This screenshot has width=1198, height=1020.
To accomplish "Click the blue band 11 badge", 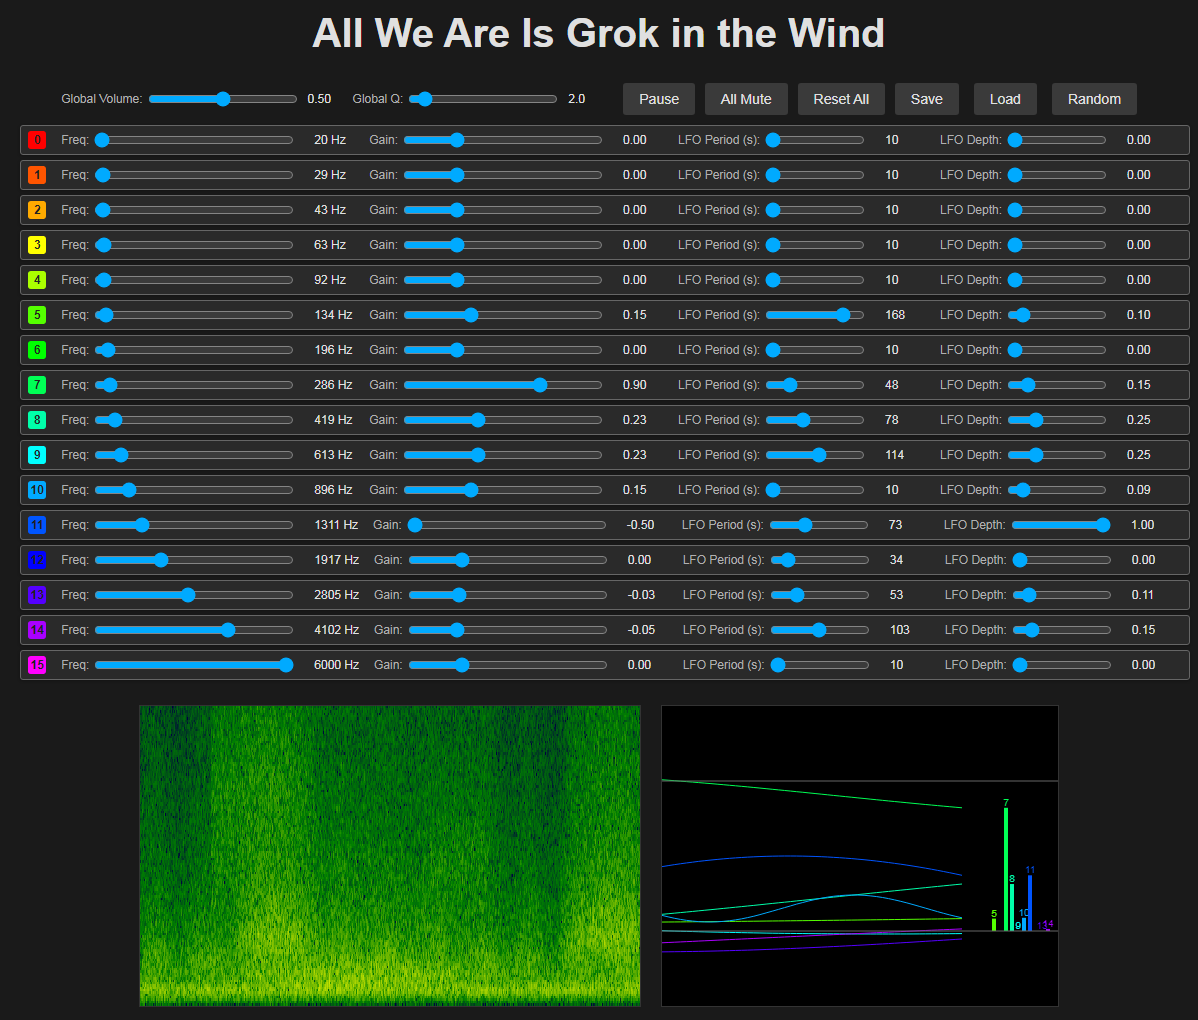I will [x=37, y=525].
